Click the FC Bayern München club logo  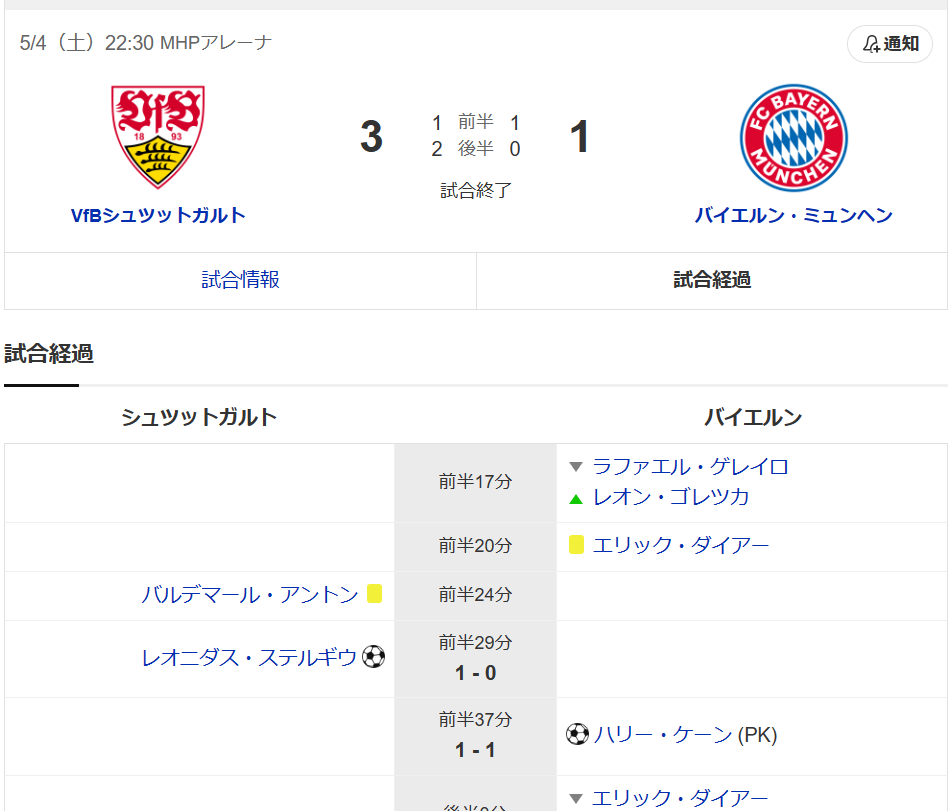[793, 138]
